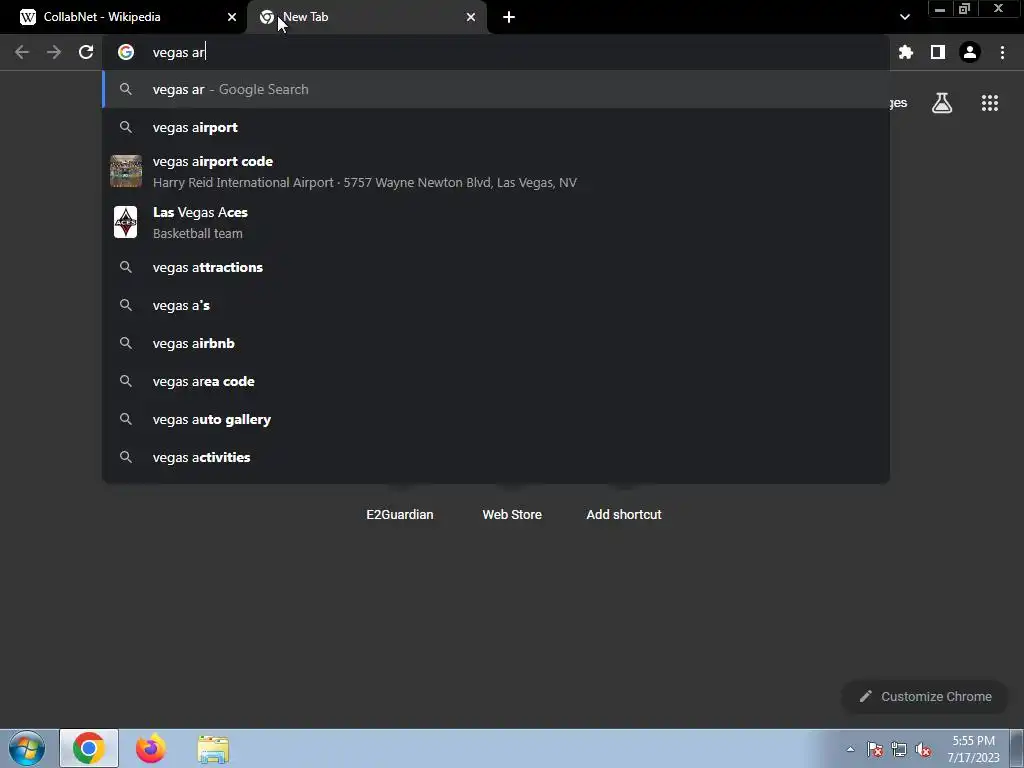The height and width of the screenshot is (768, 1024).
Task: Click the forward navigation arrow
Action: pyautogui.click(x=54, y=52)
